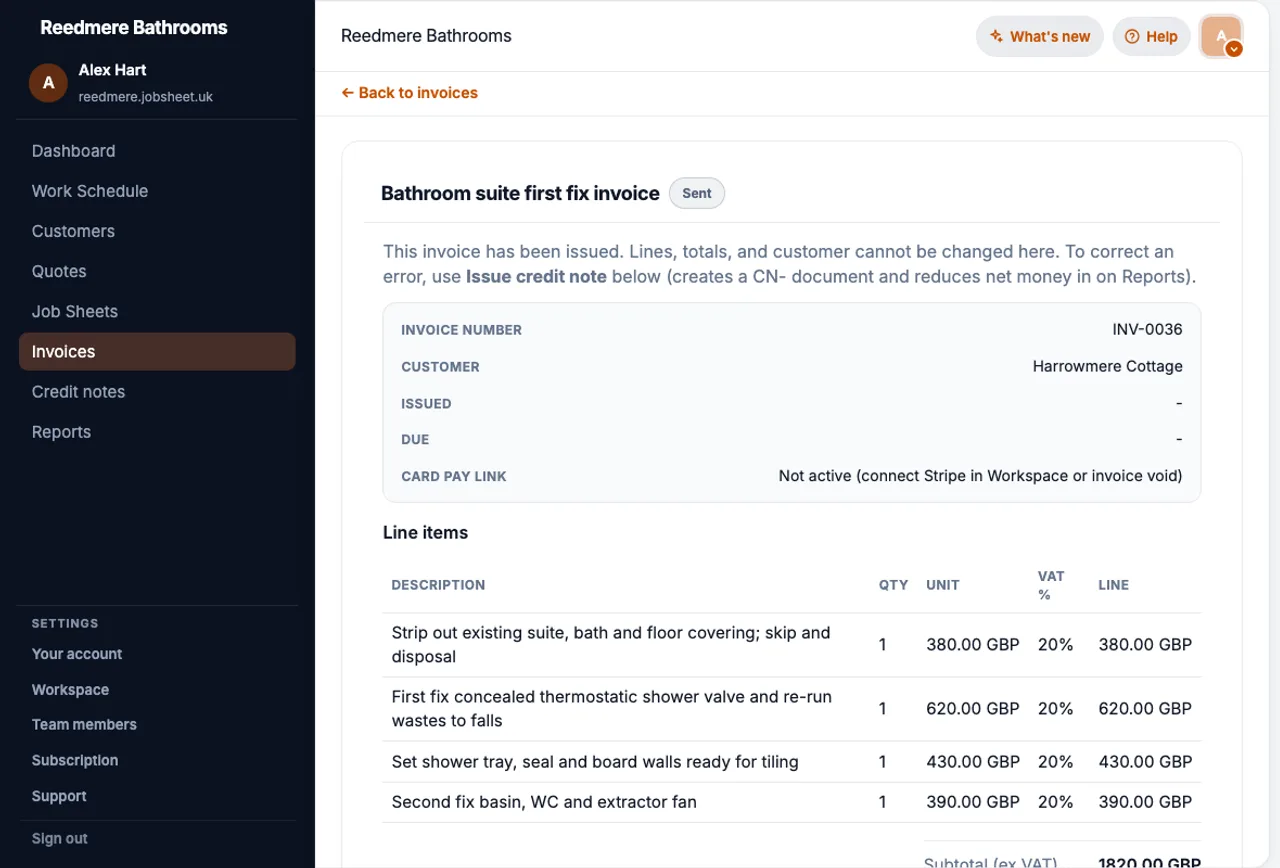This screenshot has width=1280, height=868.
Task: Click the card pay link Not active text
Action: pyautogui.click(x=980, y=476)
